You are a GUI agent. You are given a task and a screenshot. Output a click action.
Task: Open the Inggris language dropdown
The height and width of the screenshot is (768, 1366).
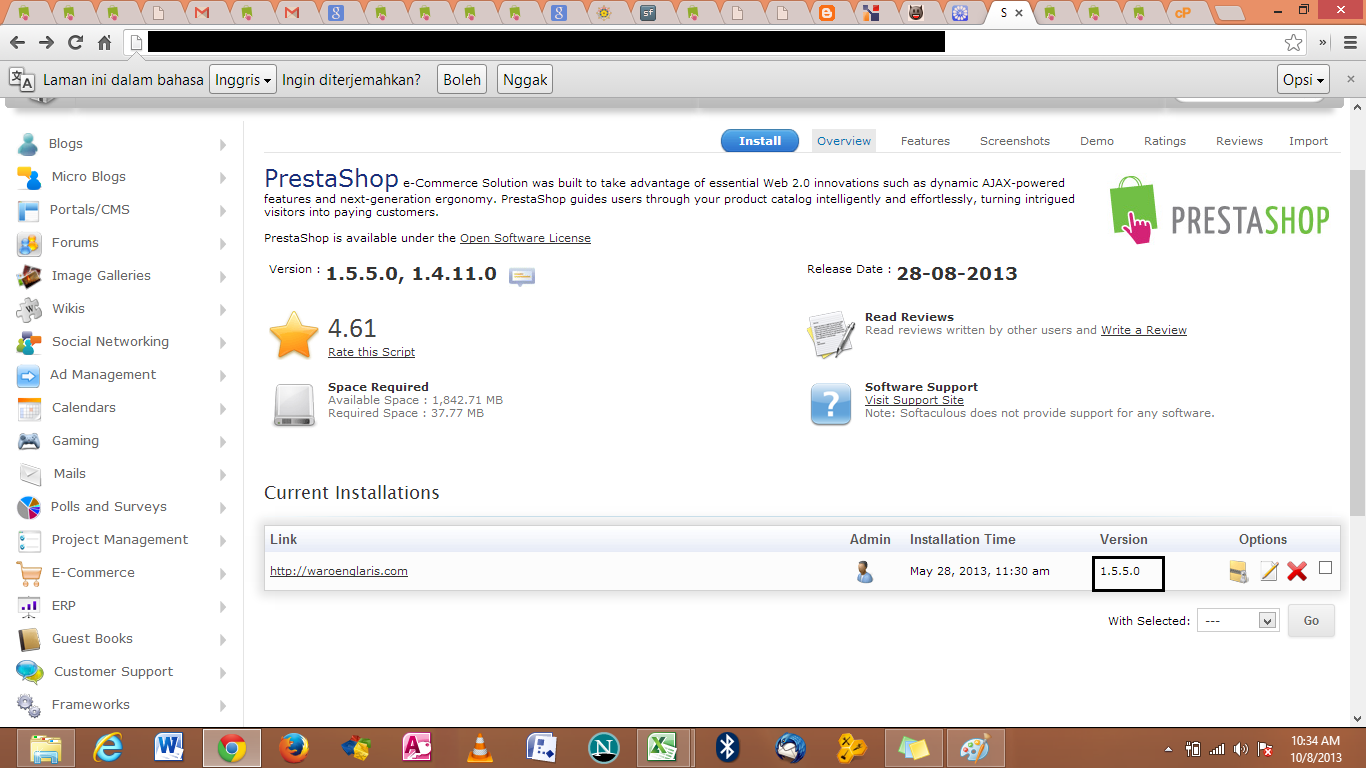[x=243, y=80]
